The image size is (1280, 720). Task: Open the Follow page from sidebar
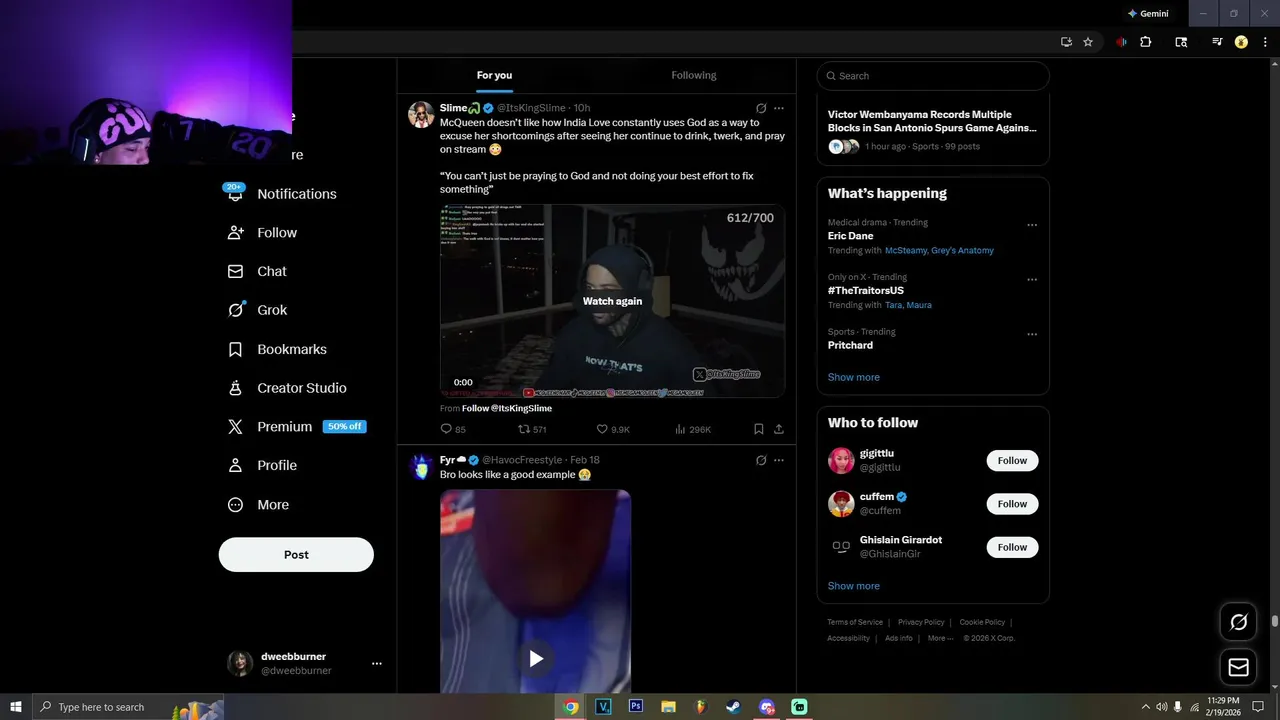(x=264, y=233)
